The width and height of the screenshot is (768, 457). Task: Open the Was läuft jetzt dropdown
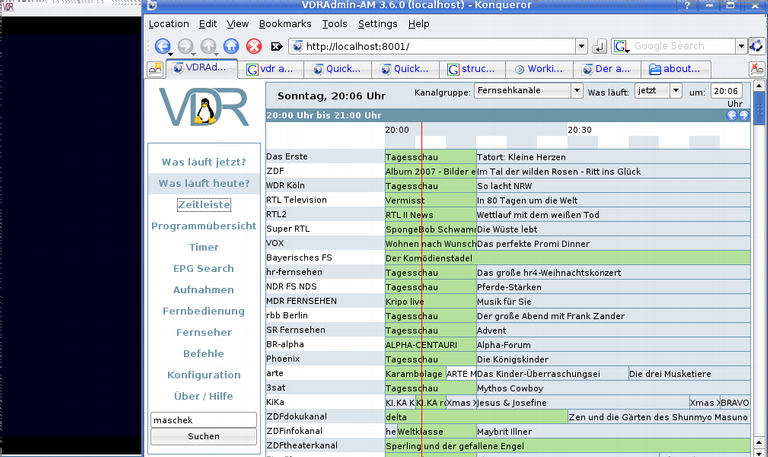click(658, 91)
